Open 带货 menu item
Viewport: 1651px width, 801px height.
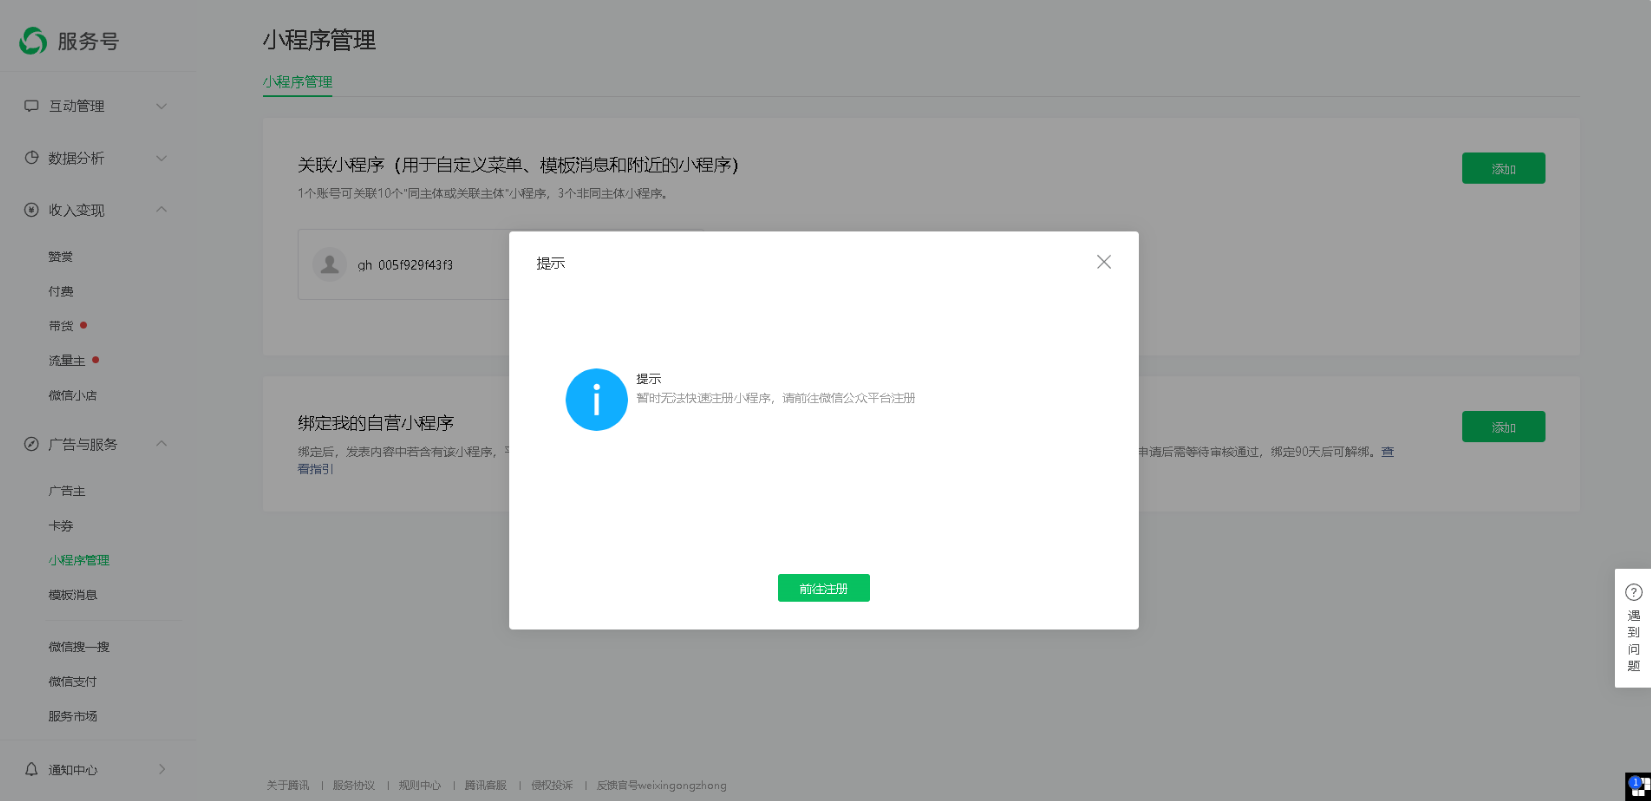(x=61, y=326)
